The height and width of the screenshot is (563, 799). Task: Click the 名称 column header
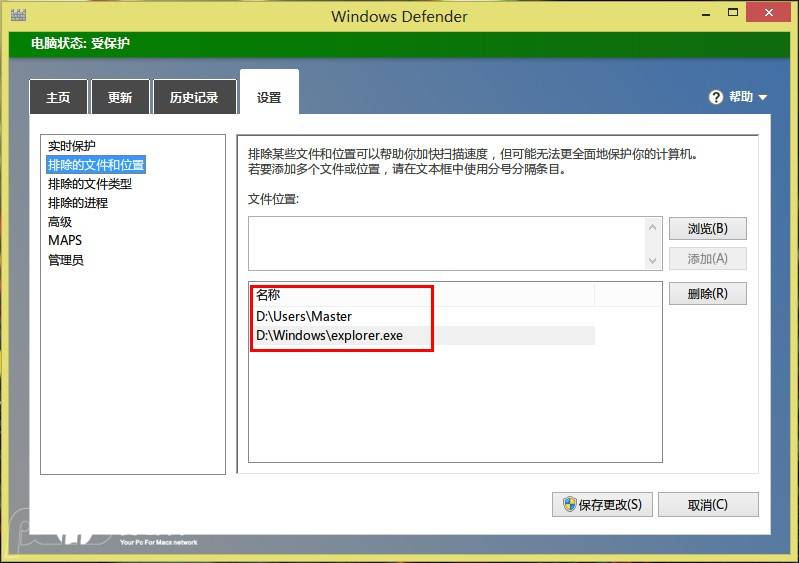point(422,294)
